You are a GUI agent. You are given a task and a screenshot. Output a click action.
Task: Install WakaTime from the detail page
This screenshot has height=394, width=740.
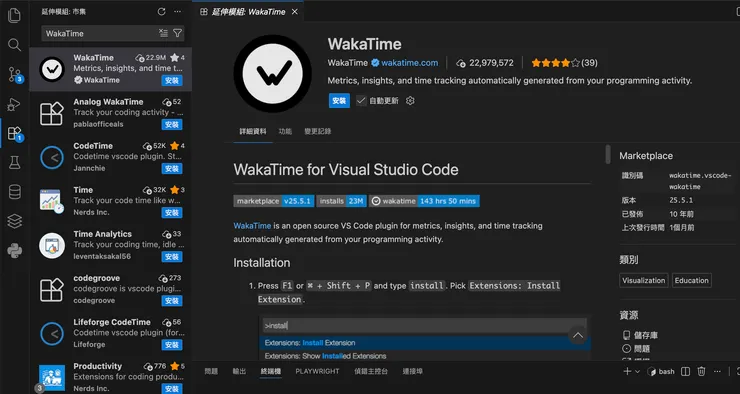(x=339, y=101)
